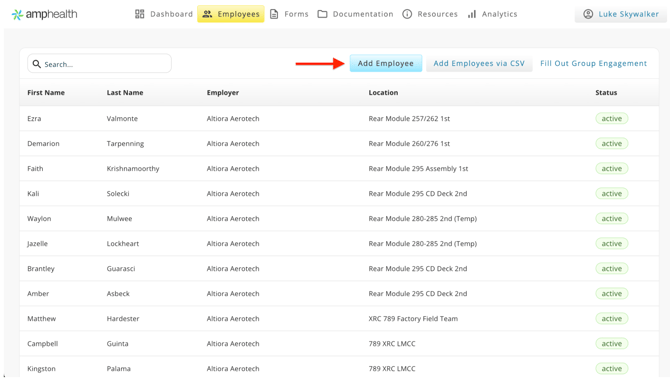Select last name Solecki
670x379 pixels.
(x=118, y=194)
